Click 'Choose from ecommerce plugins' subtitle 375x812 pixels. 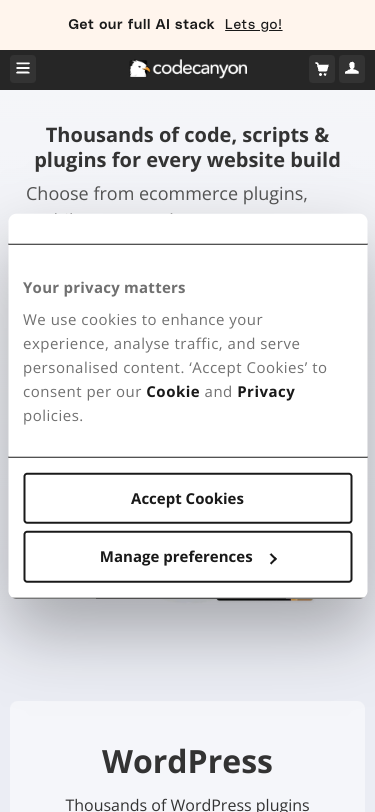point(167,194)
